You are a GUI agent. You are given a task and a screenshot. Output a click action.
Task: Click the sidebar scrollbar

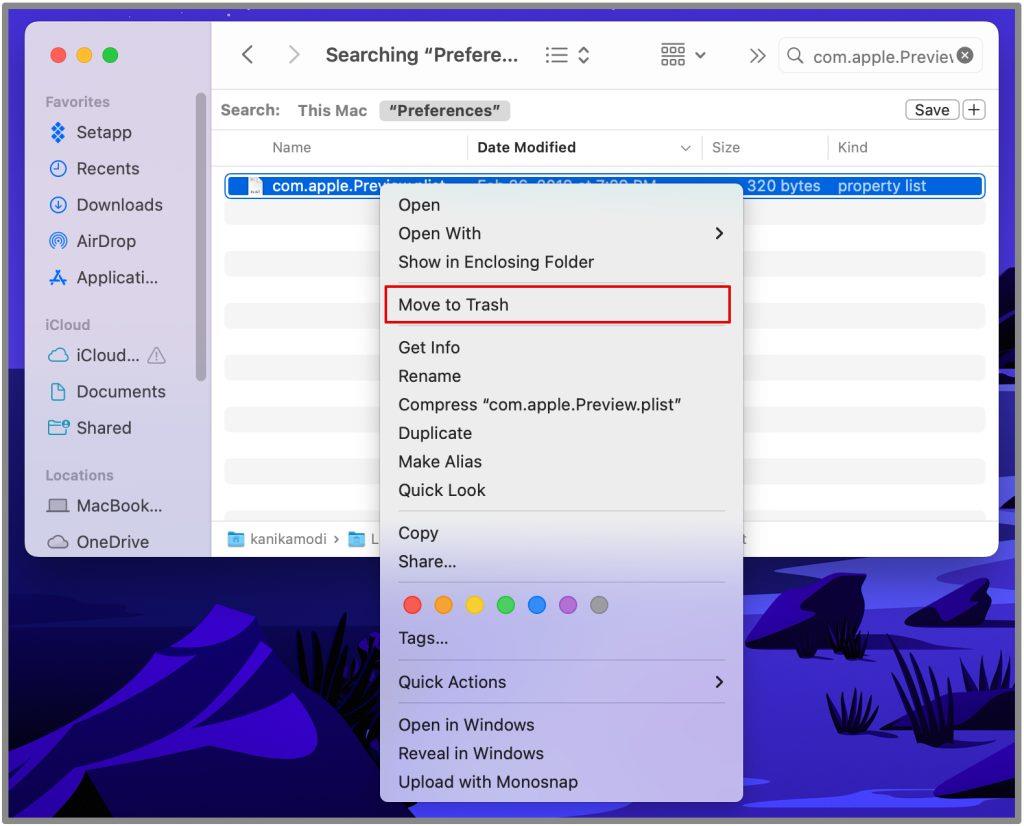[x=201, y=236]
